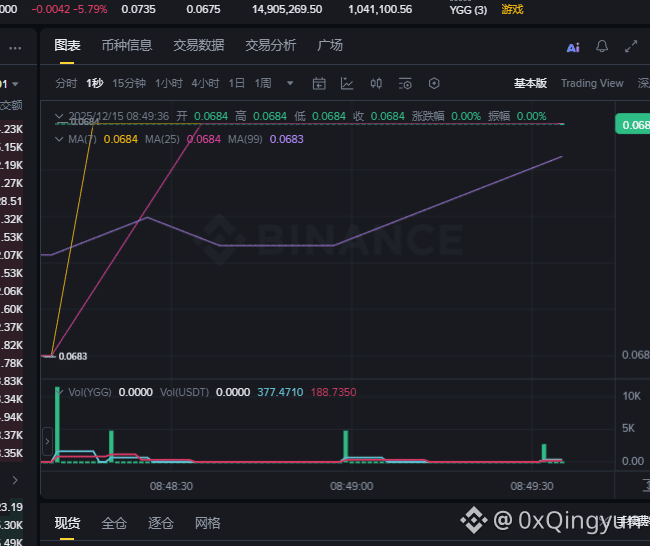Screen dimensions: 650x546
Task: Open the hexagon chart settings icon
Action: coord(434,84)
